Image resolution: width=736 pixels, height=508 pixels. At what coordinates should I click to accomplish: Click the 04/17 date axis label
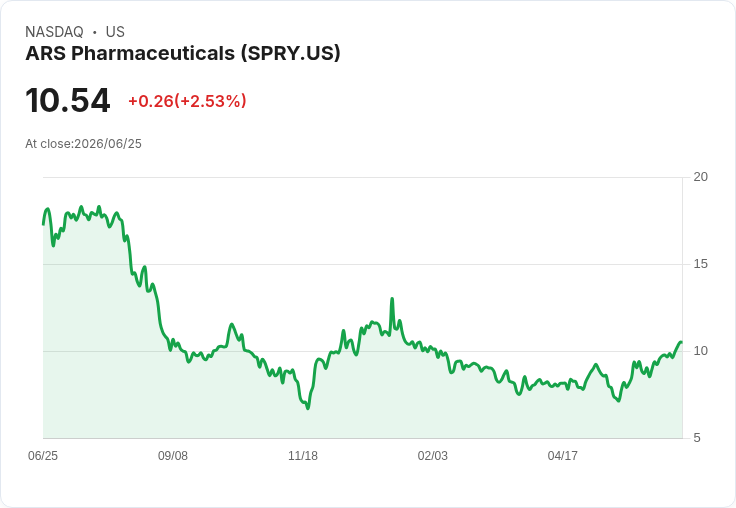click(563, 456)
